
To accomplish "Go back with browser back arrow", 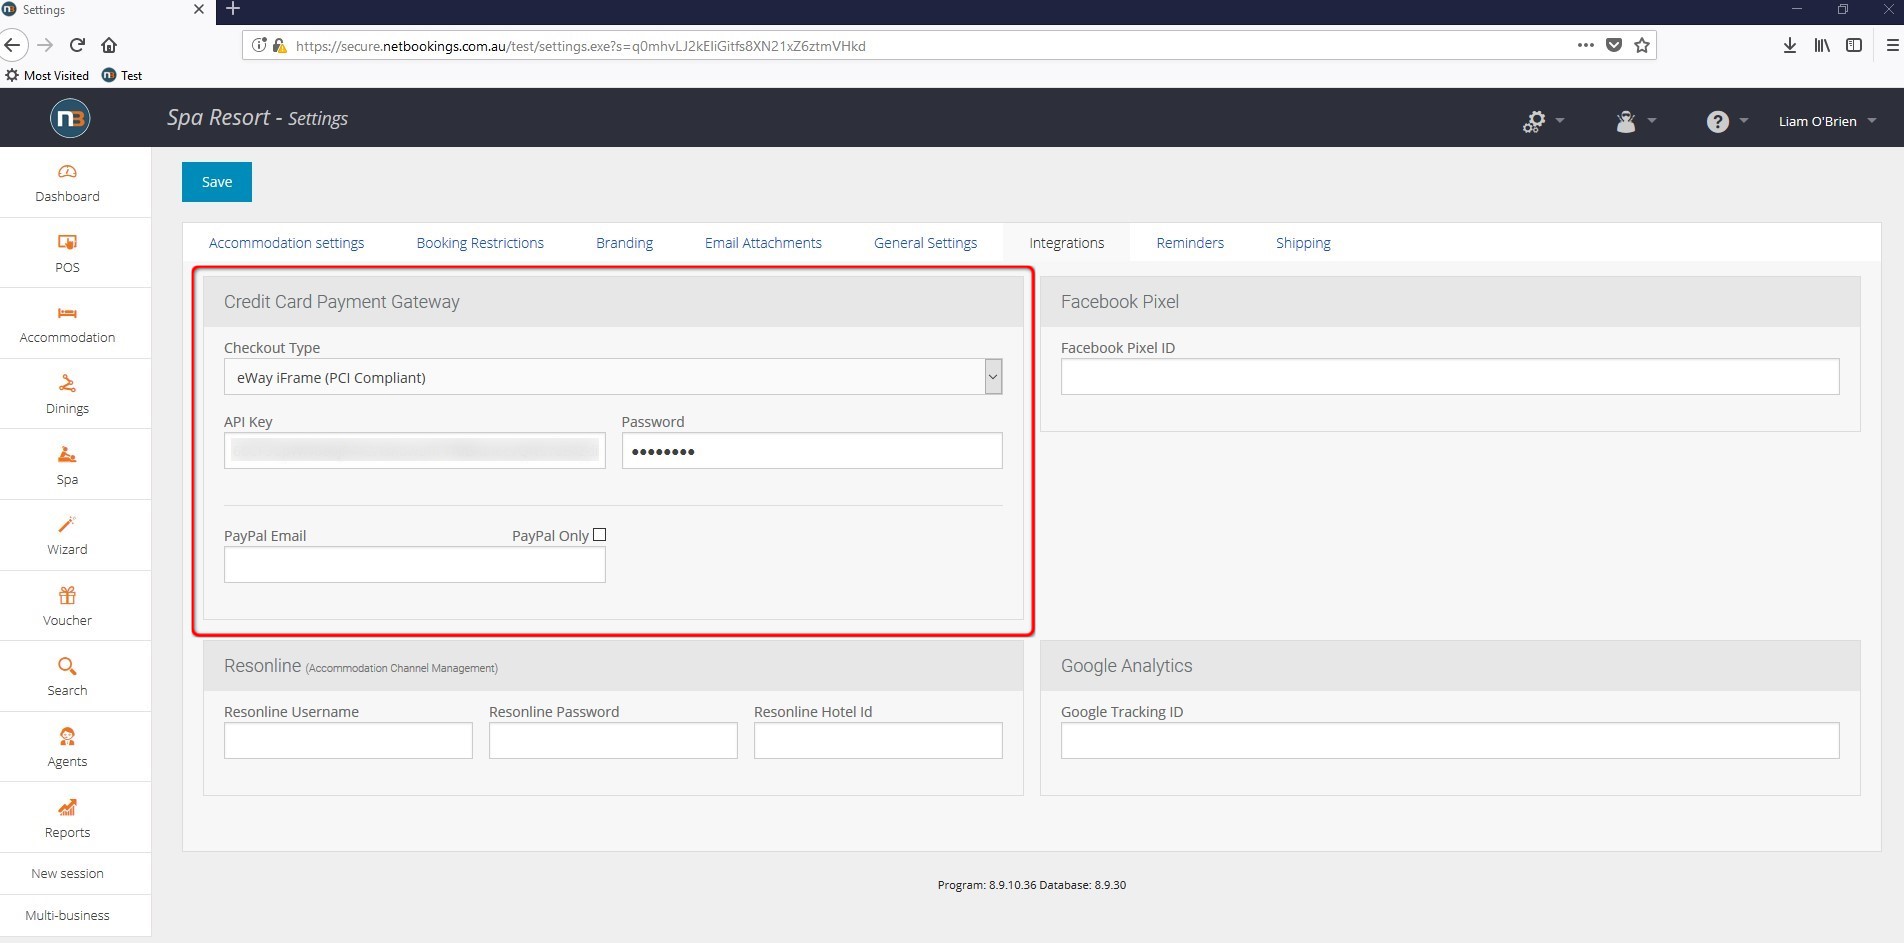I will [12, 45].
